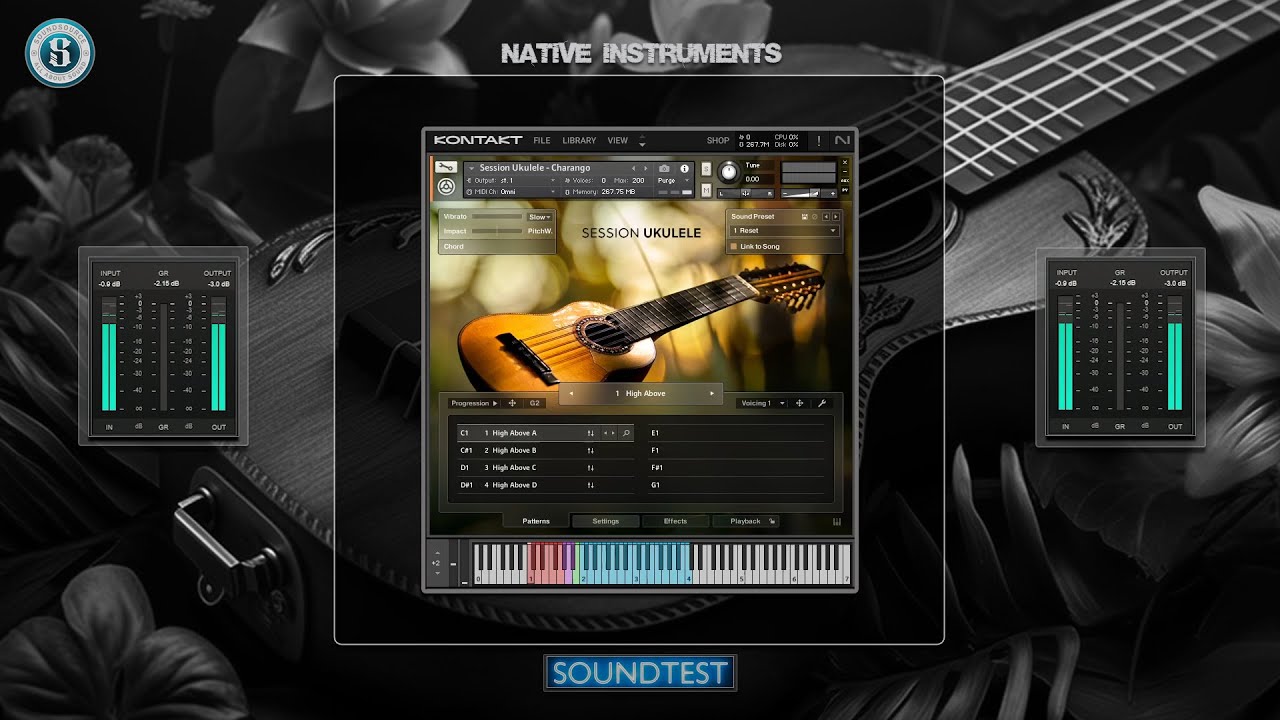This screenshot has height=720, width=1280.
Task: Switch to the Effects tab
Action: 676,521
